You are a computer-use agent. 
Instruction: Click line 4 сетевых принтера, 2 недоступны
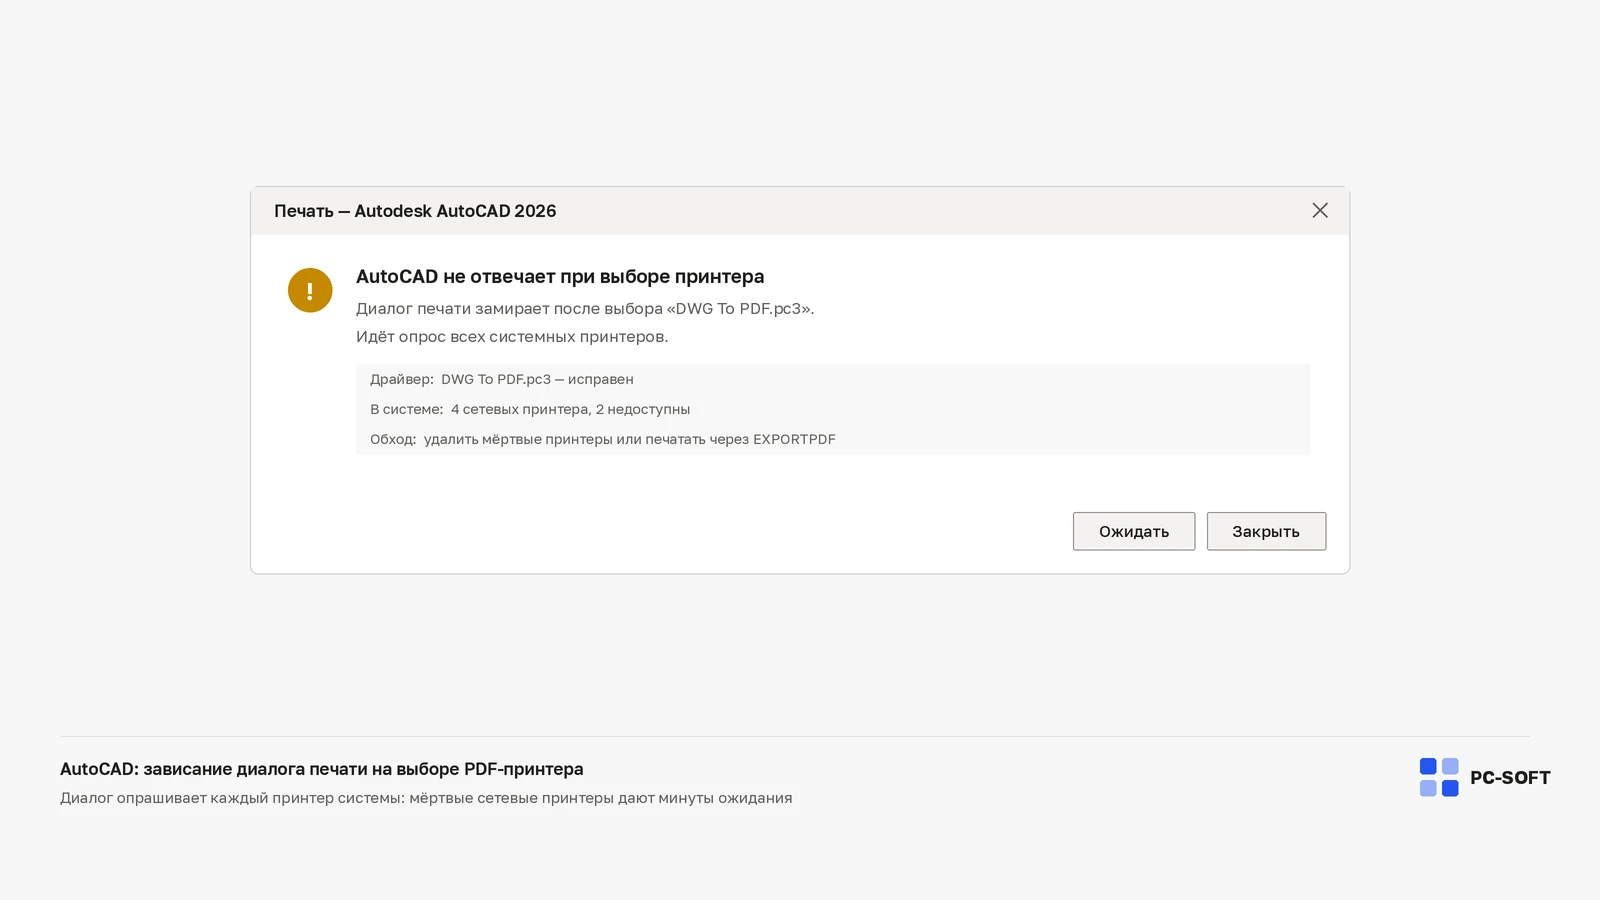point(530,409)
